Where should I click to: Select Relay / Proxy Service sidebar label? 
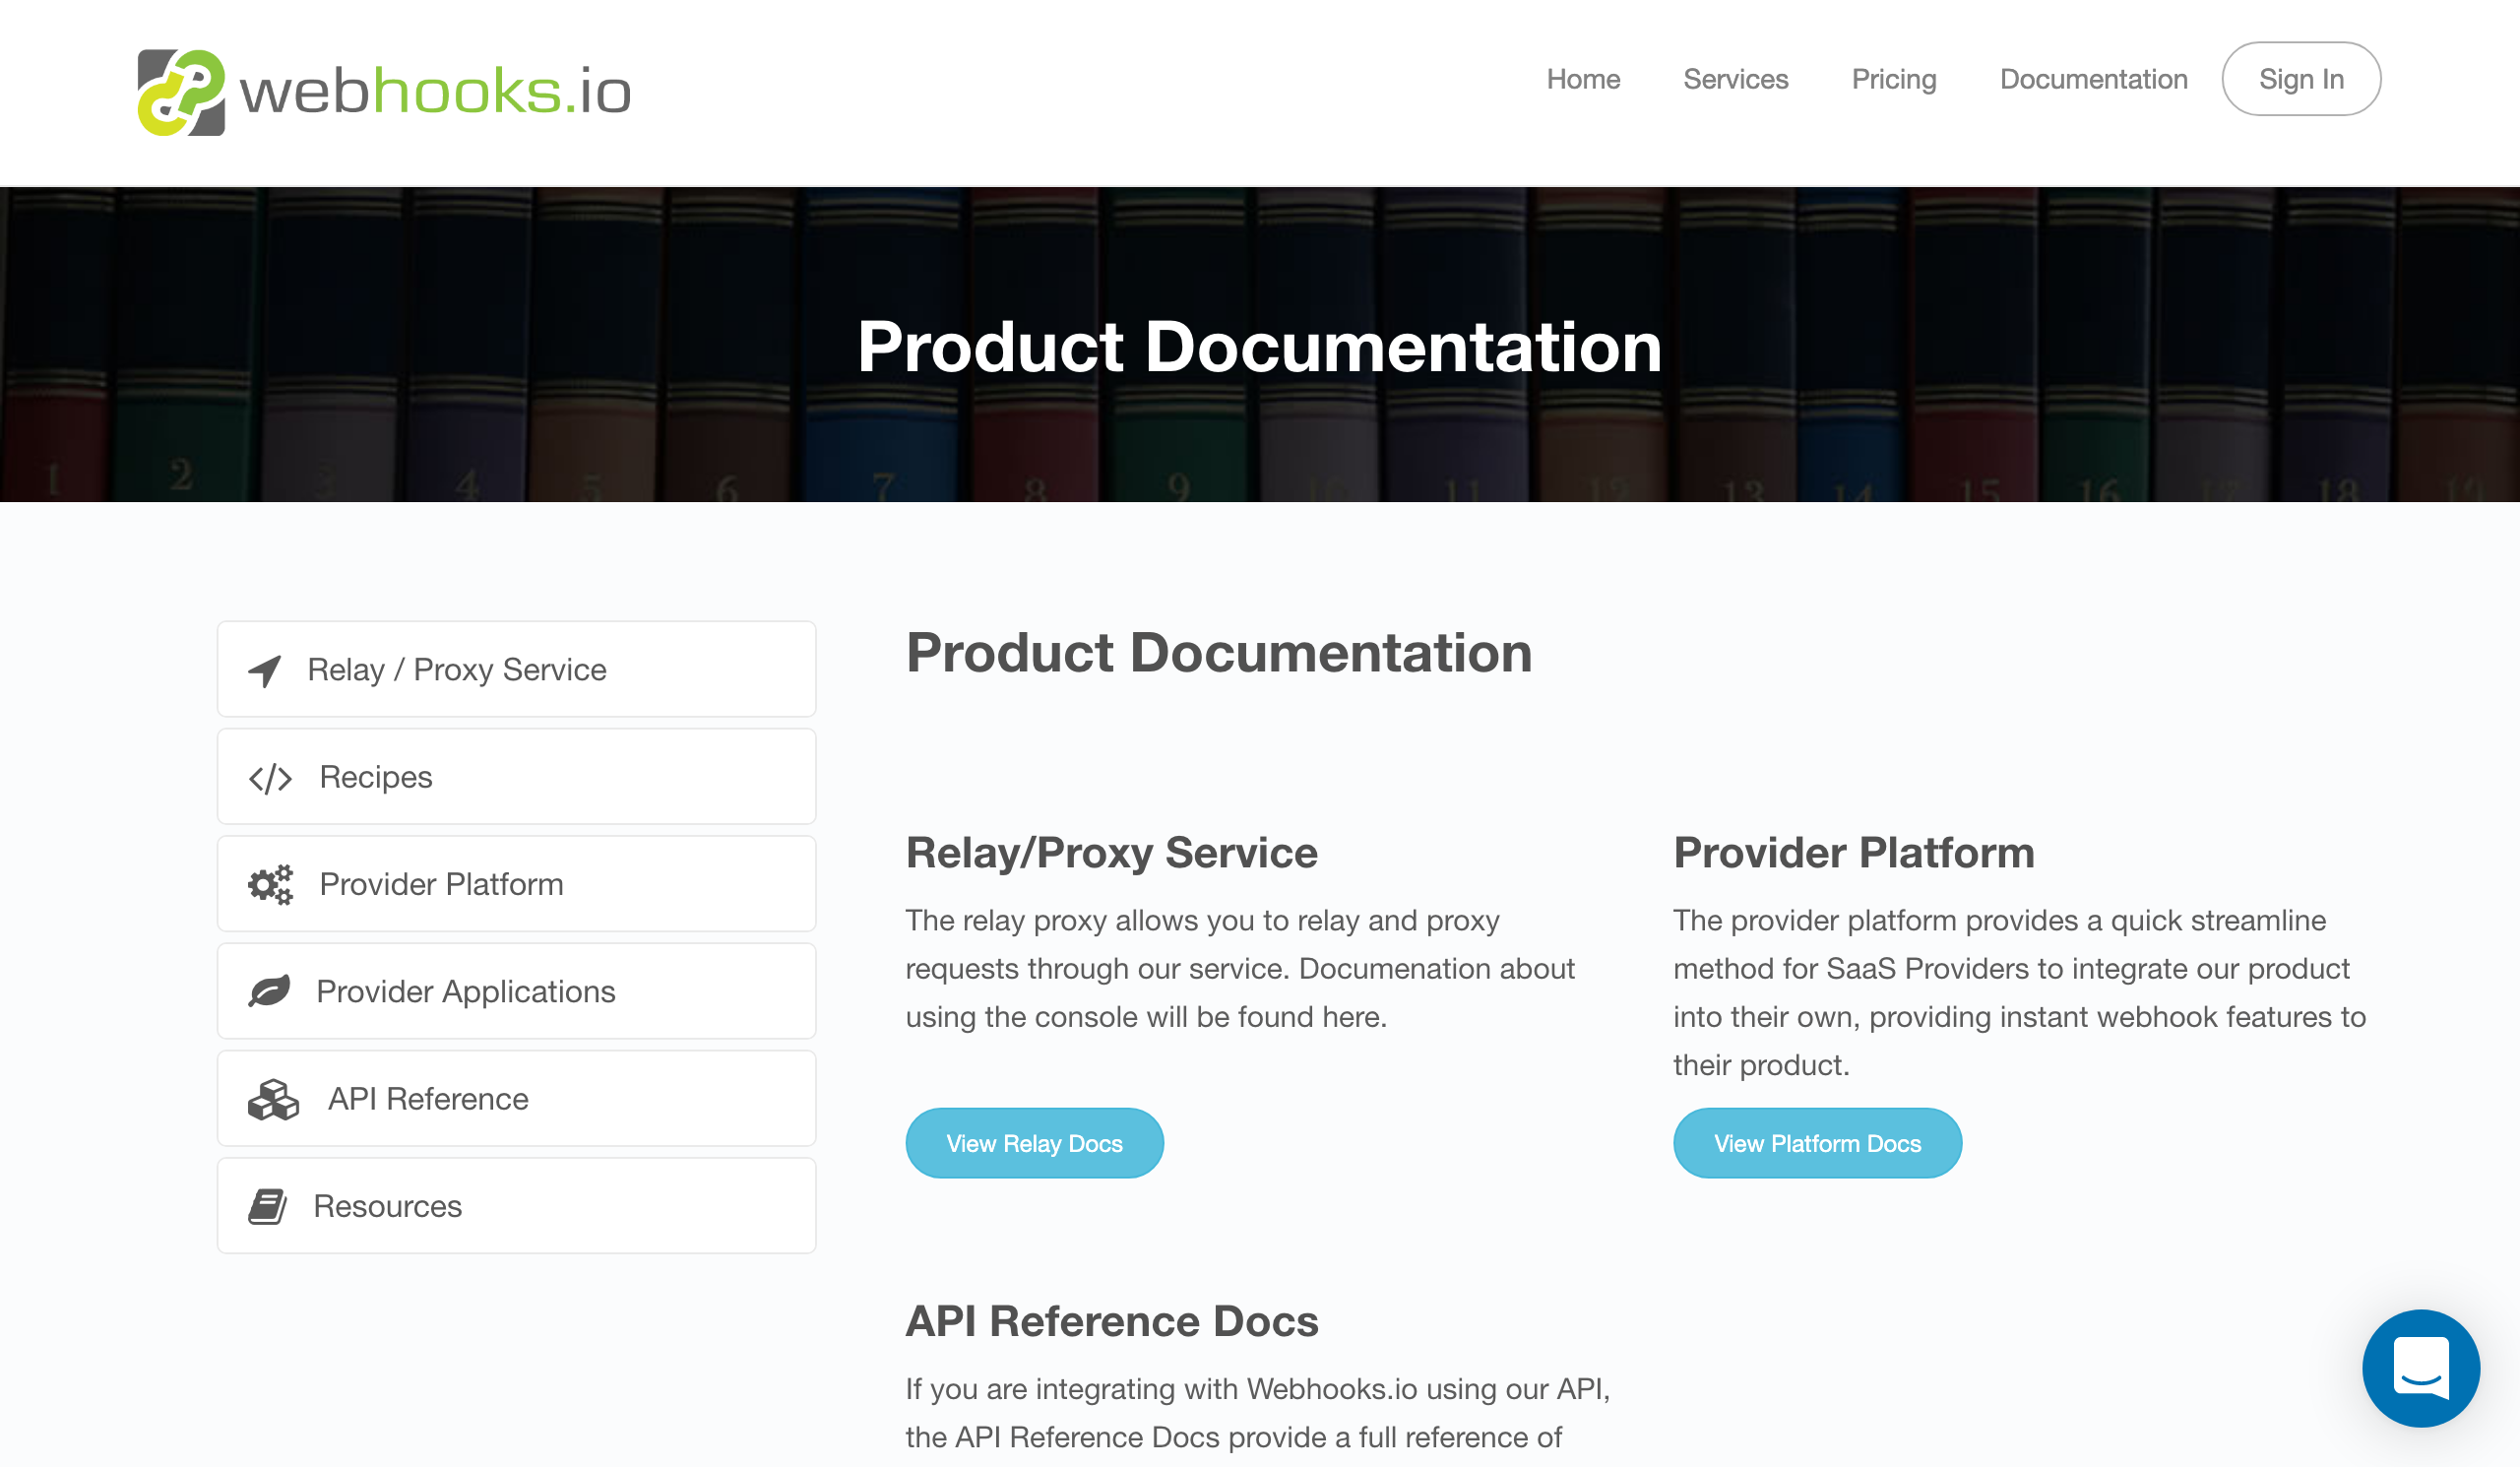tap(457, 670)
